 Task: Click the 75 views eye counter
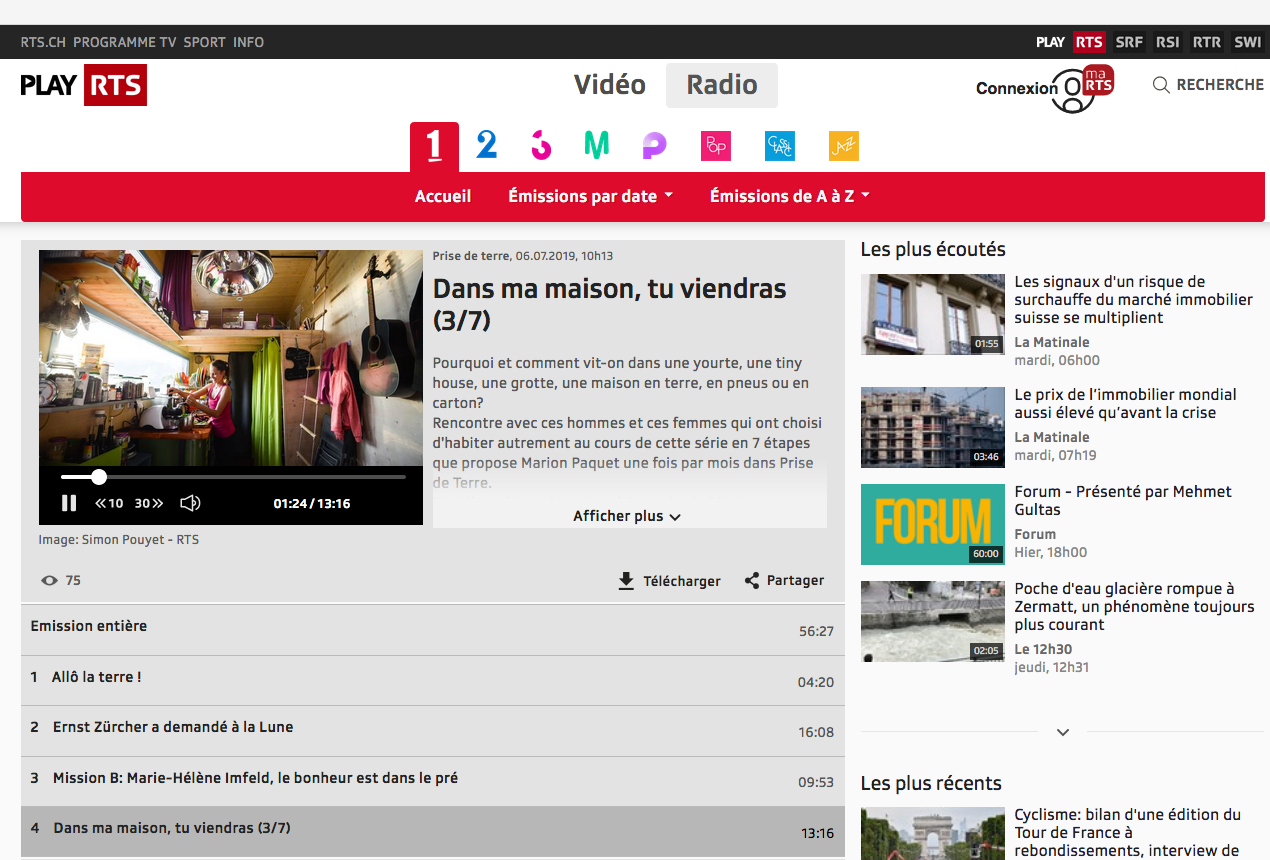click(61, 581)
